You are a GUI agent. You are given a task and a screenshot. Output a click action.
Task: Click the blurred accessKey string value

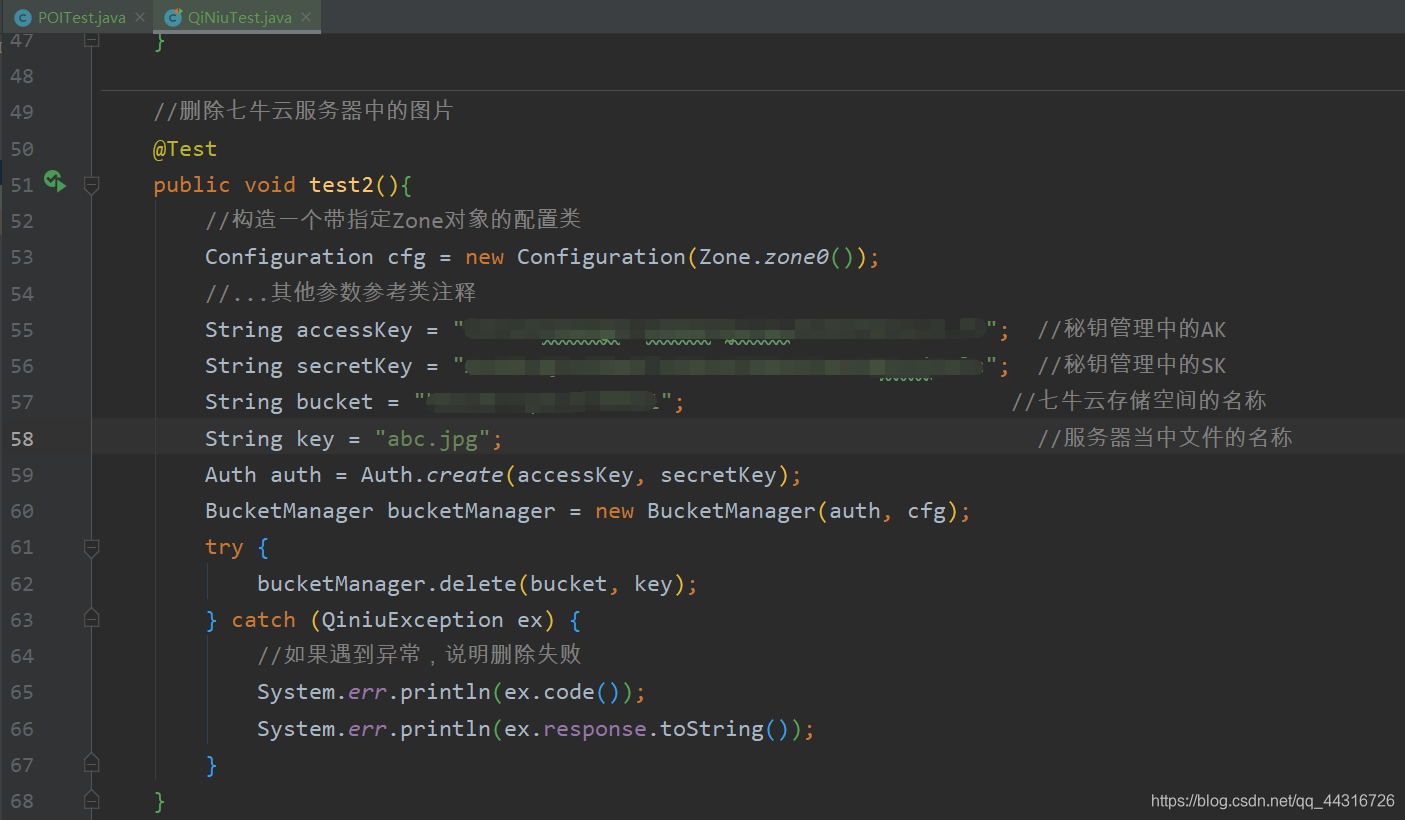pyautogui.click(x=725, y=329)
